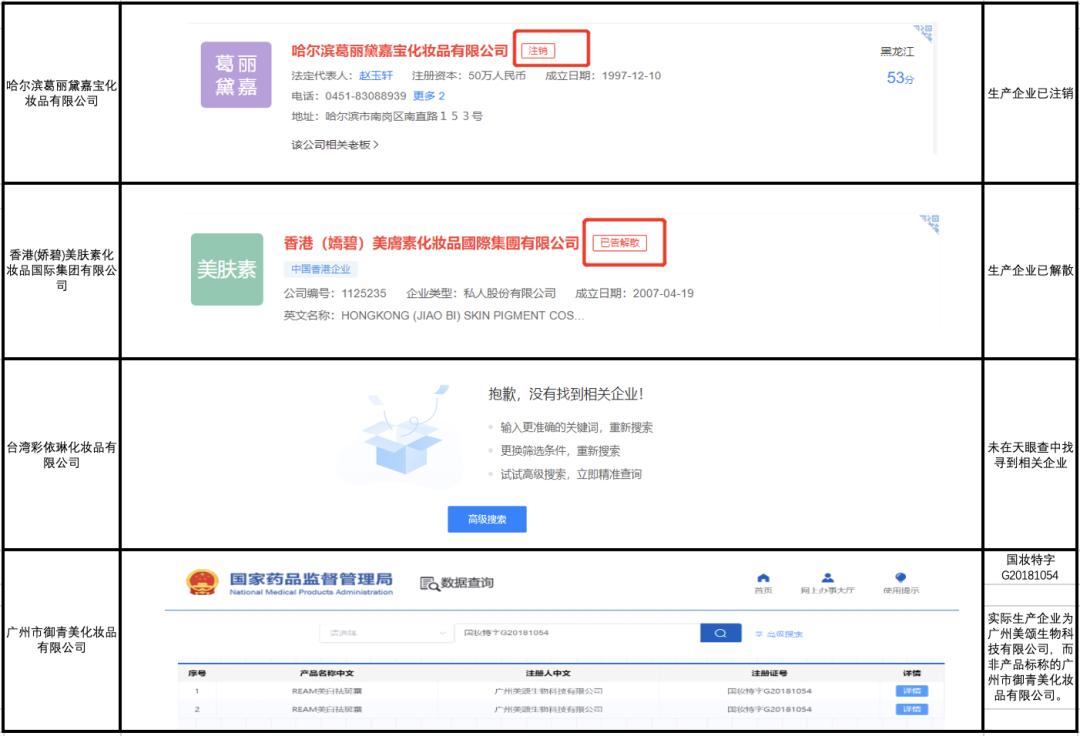Screen dimensions: 1080x736
Task: Click 生产企业已注销 cell
Action: [x=1030, y=93]
